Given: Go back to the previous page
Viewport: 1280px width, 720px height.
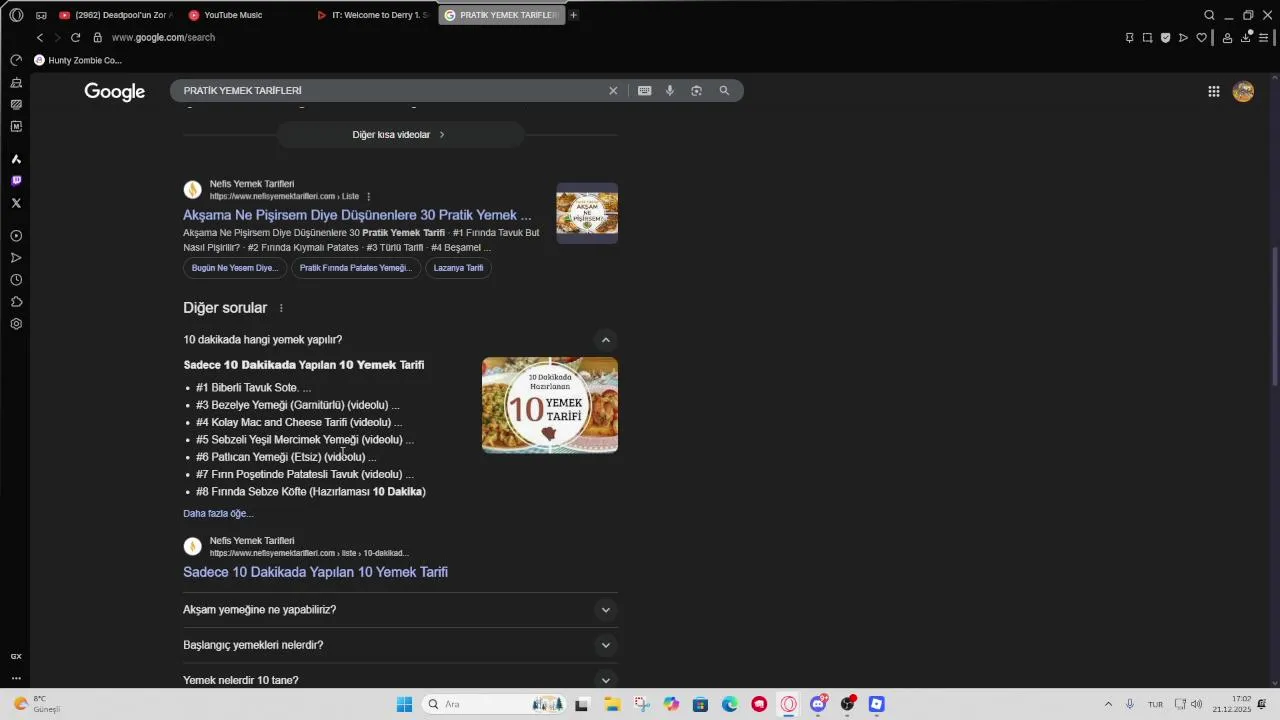Looking at the screenshot, I should point(40,37).
